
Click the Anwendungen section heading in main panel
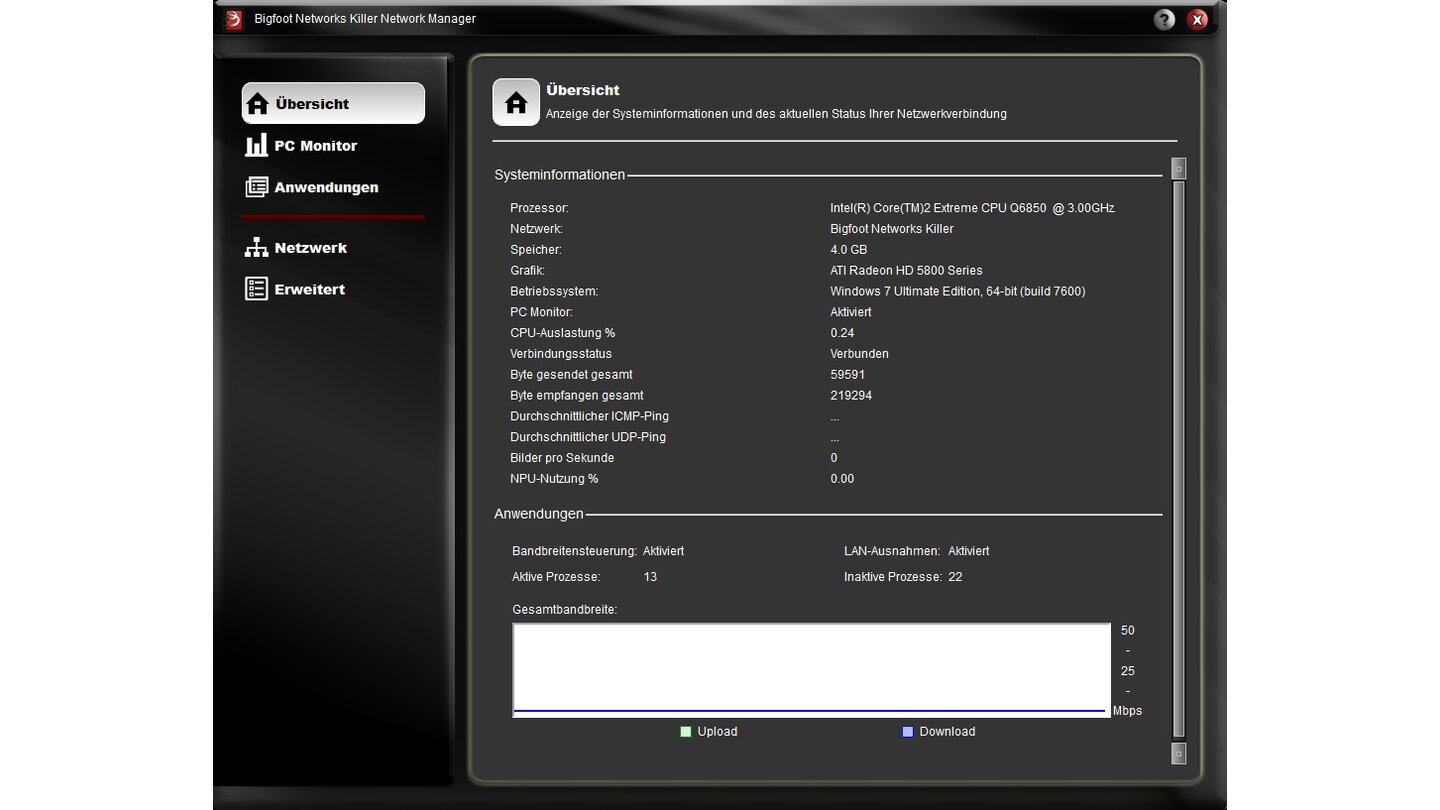538,514
